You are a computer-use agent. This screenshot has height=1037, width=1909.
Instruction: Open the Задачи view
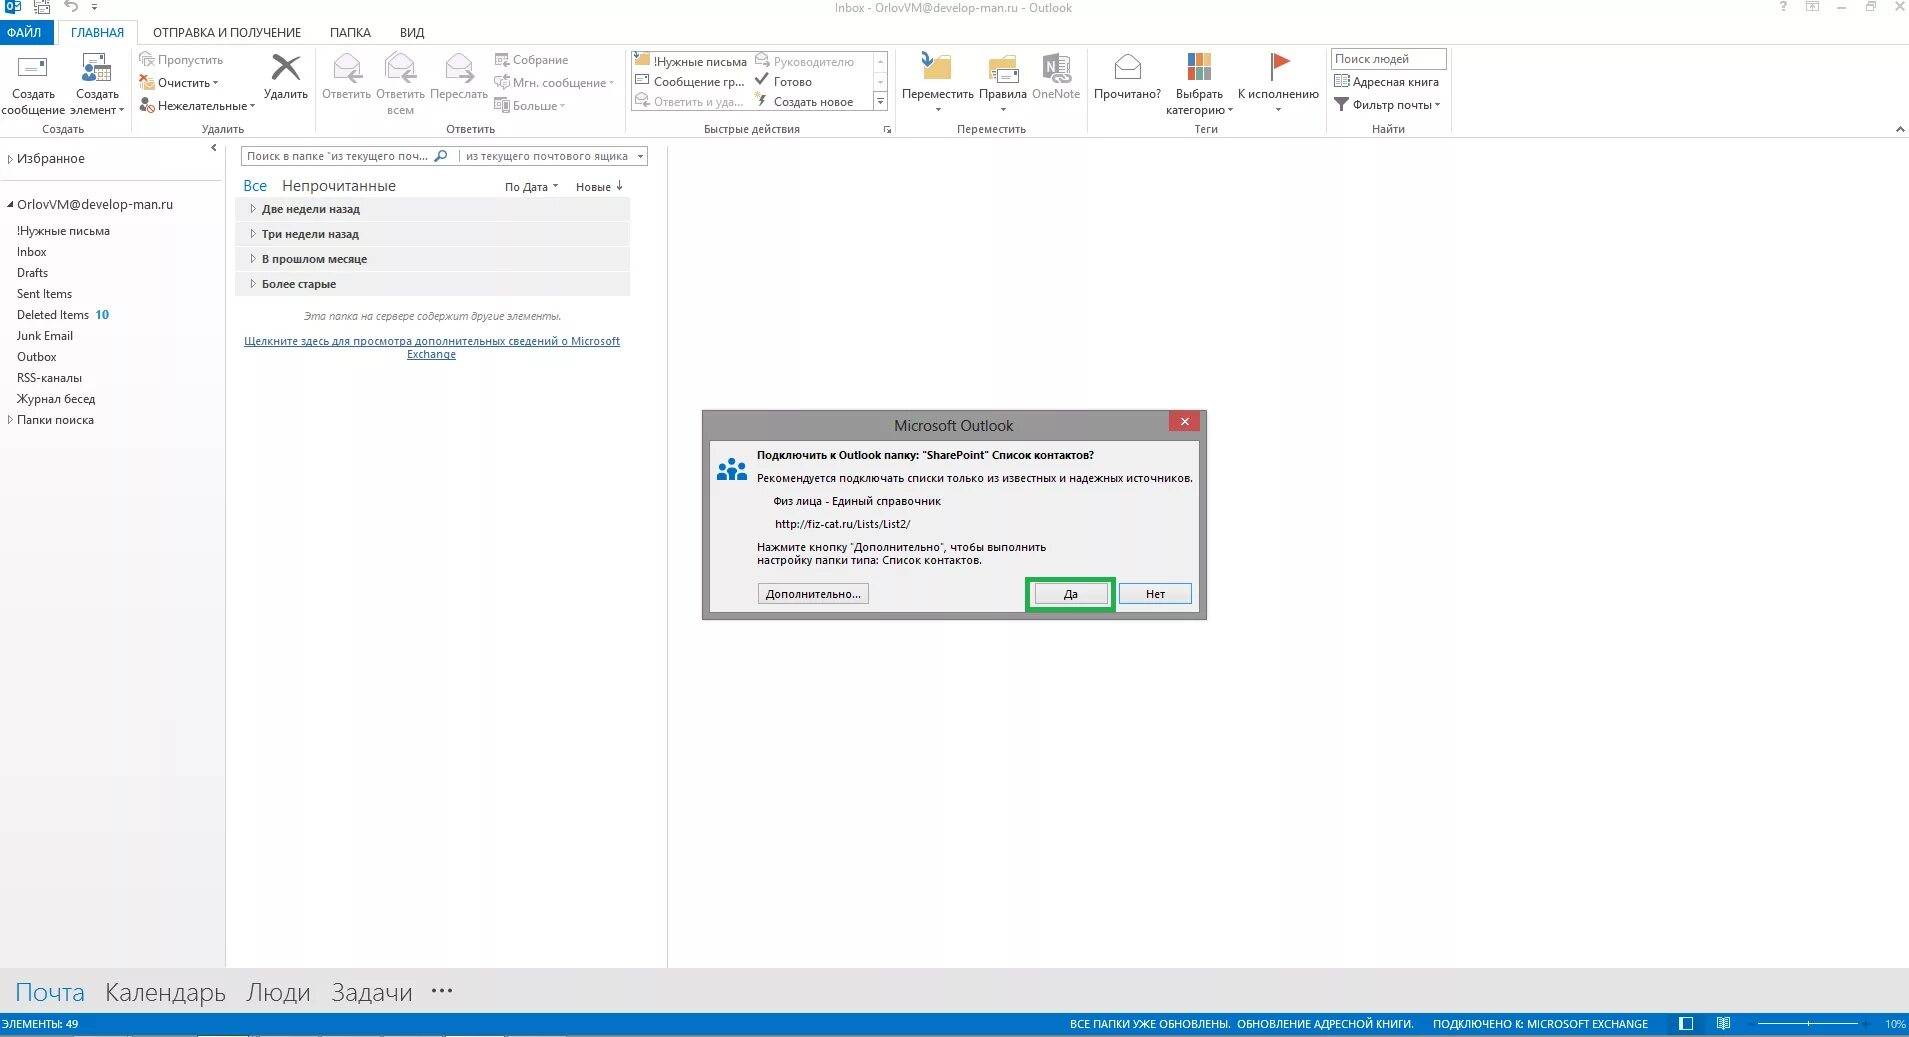click(x=372, y=992)
